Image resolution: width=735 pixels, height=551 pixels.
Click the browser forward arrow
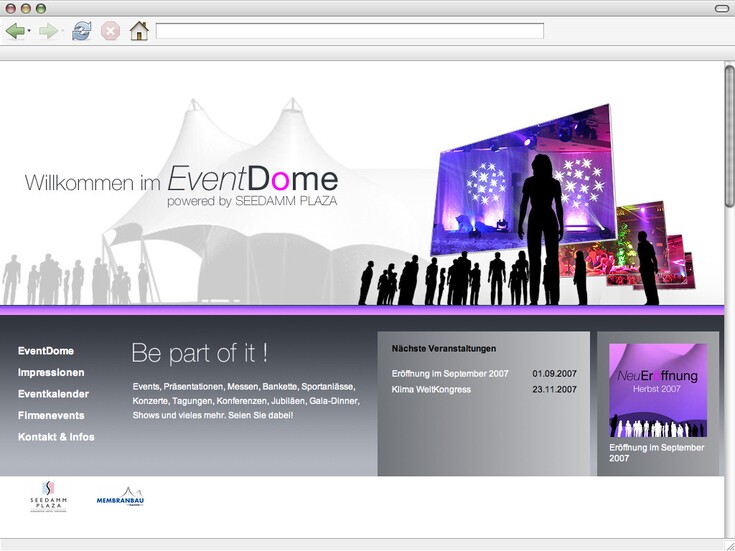click(48, 31)
